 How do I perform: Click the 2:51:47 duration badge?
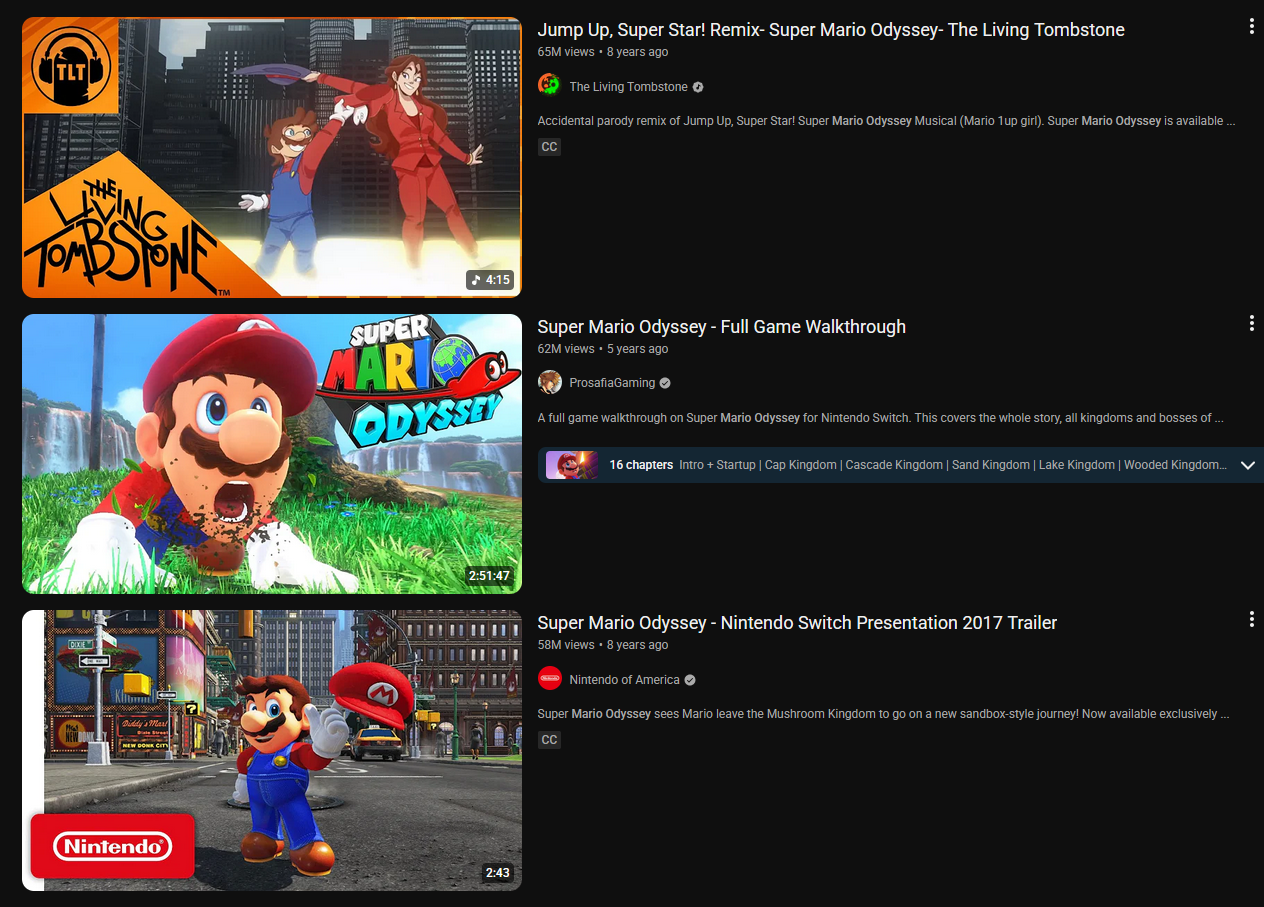click(489, 576)
